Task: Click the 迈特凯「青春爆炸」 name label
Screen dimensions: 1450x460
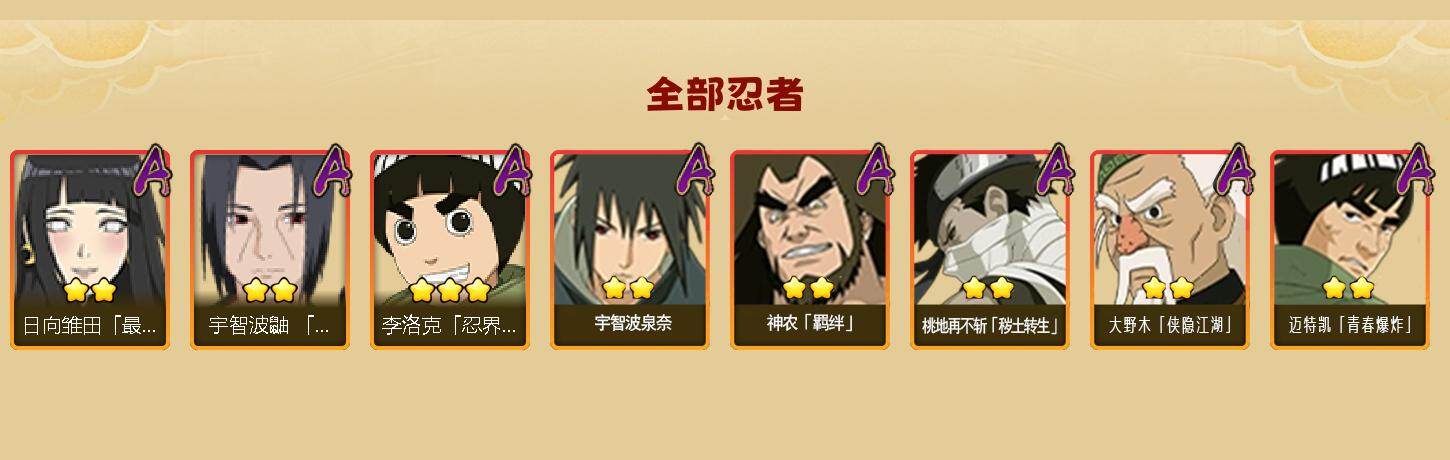Action: pos(1350,325)
